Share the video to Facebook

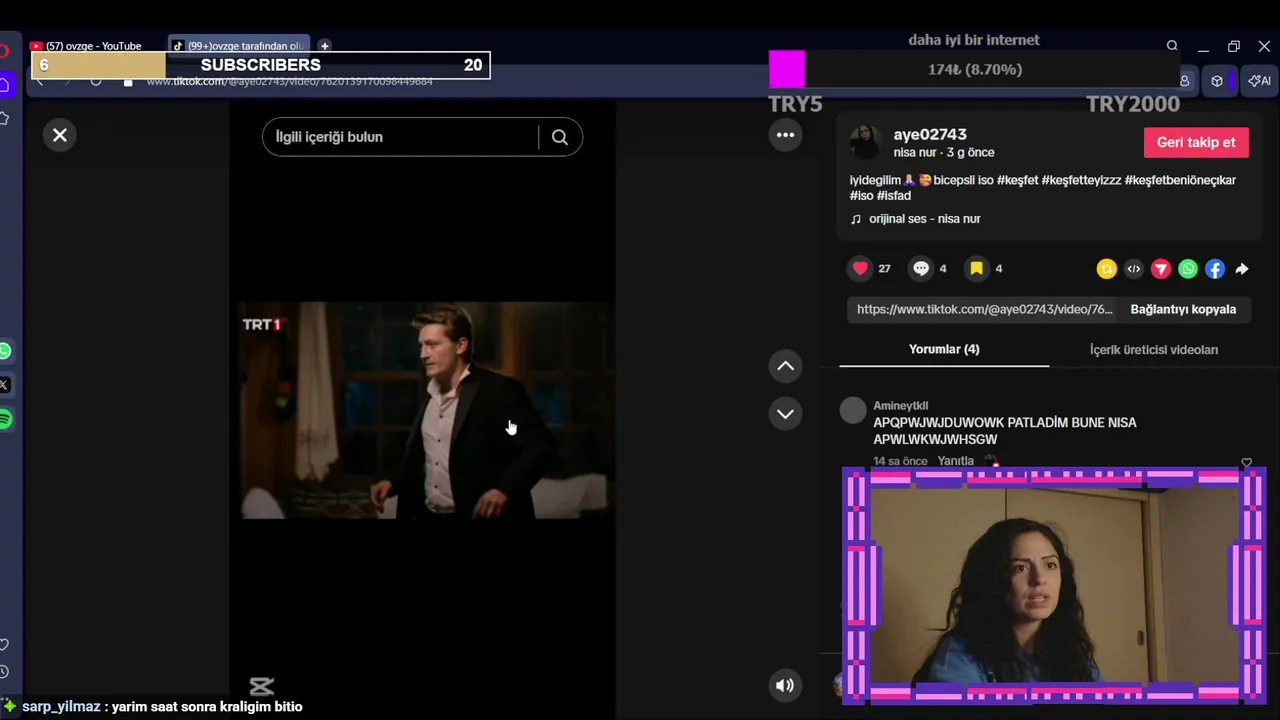[x=1214, y=269]
